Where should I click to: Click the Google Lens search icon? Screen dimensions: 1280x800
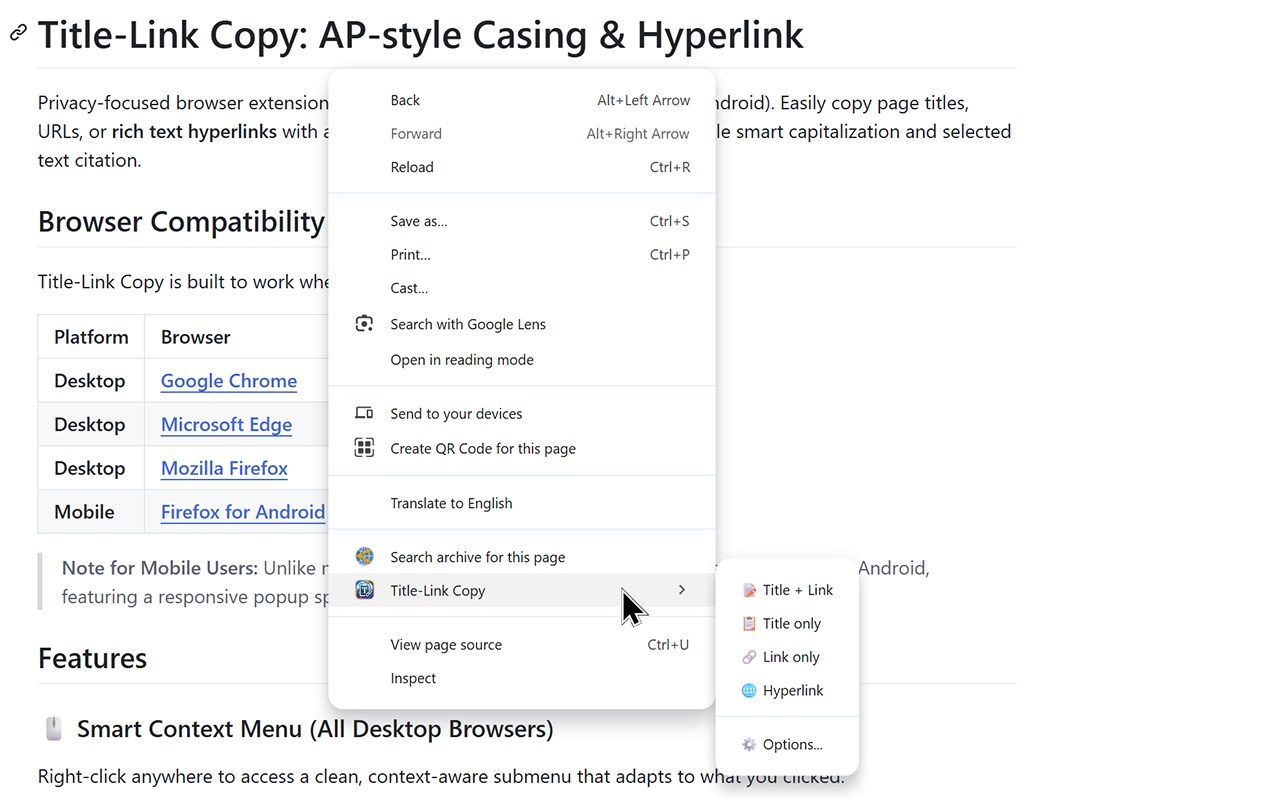click(x=364, y=324)
